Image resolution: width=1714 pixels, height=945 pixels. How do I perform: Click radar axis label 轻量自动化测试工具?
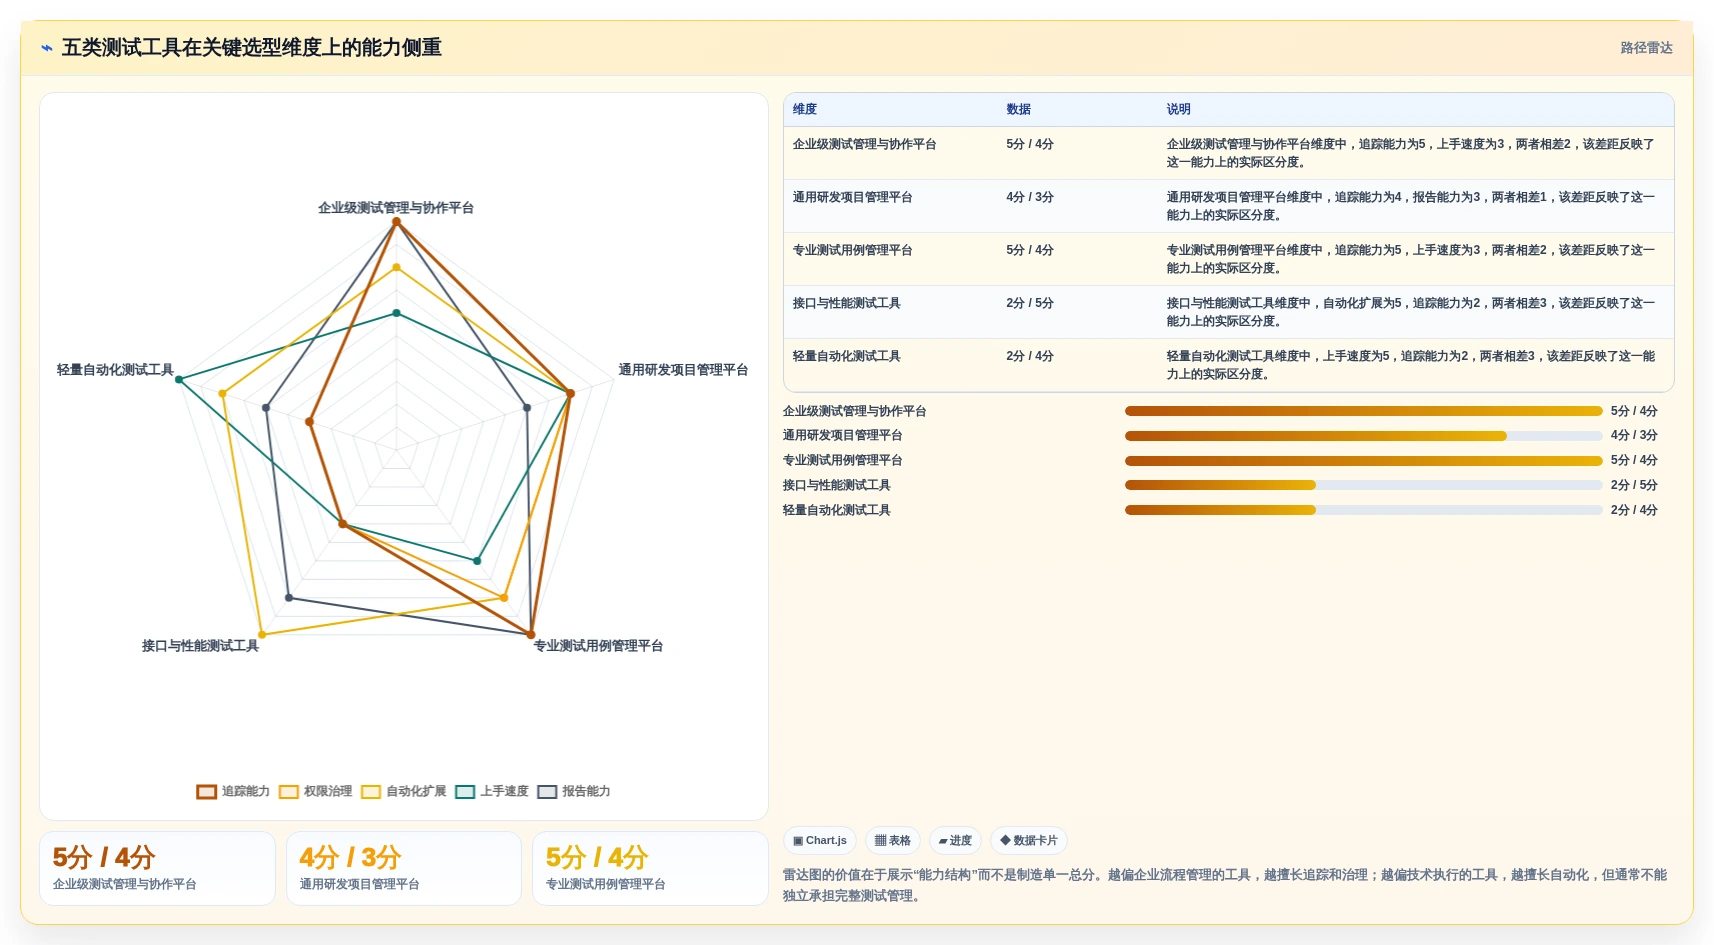point(115,370)
